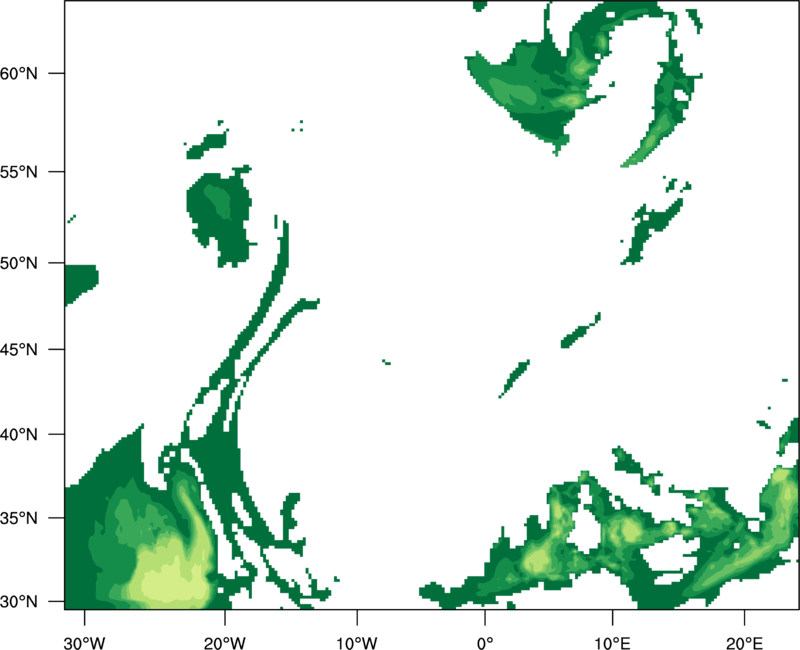Click the 50°N latitude label
Image resolution: width=800 pixels, height=650 pixels.
(x=19, y=263)
